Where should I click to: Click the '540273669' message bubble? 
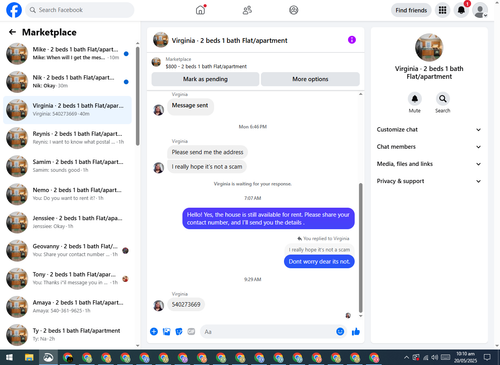pos(186,304)
